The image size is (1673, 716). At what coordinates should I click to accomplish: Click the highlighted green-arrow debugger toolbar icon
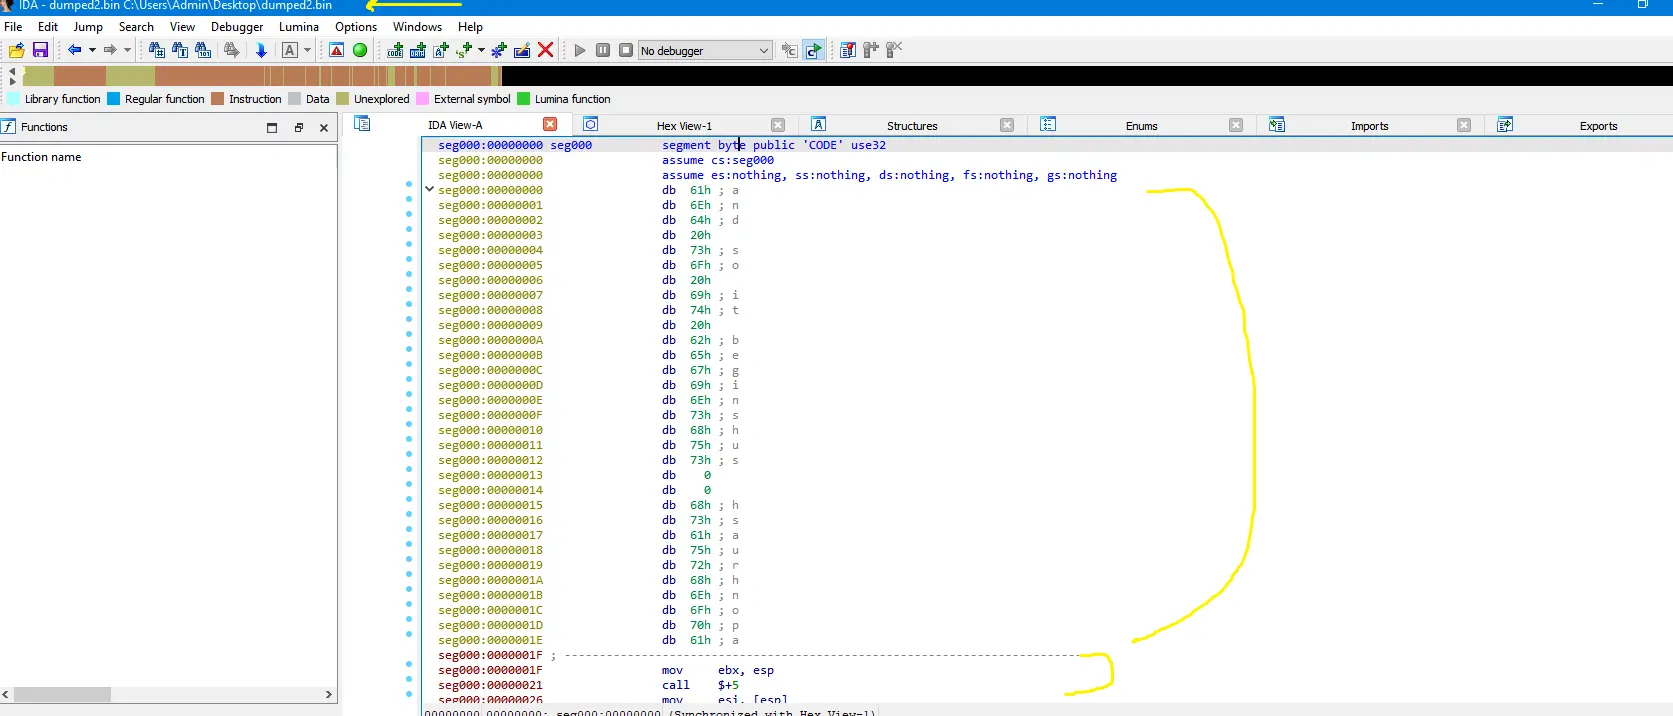click(x=813, y=50)
